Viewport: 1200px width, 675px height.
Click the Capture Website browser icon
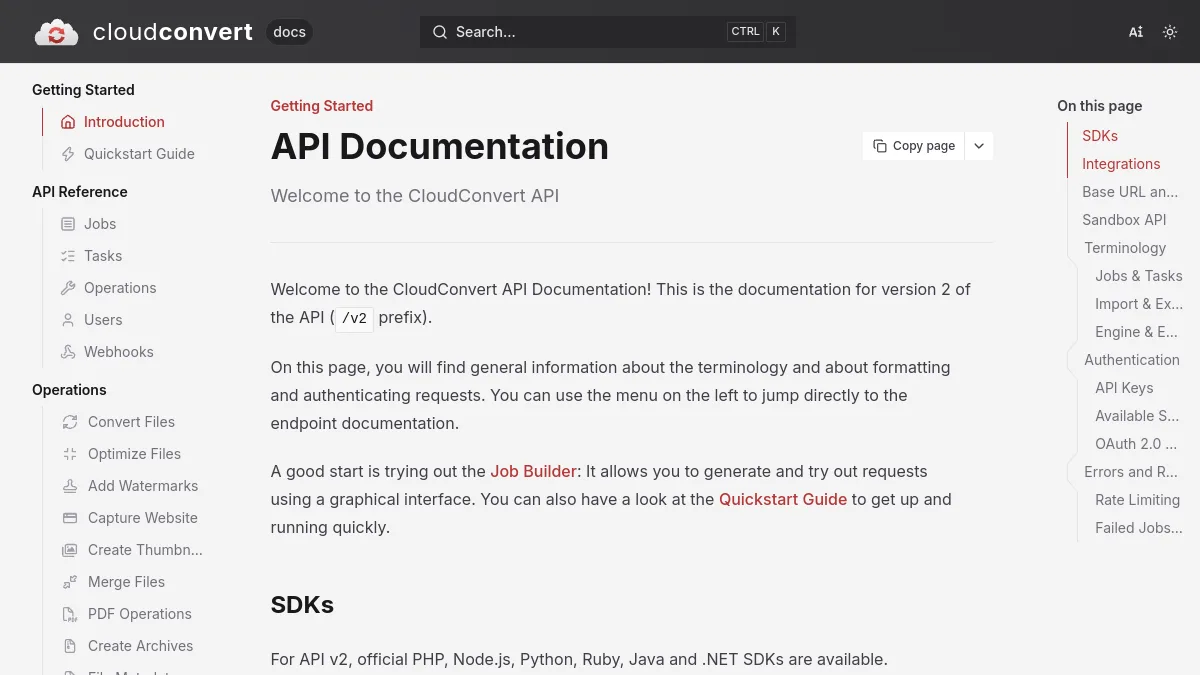(x=70, y=518)
